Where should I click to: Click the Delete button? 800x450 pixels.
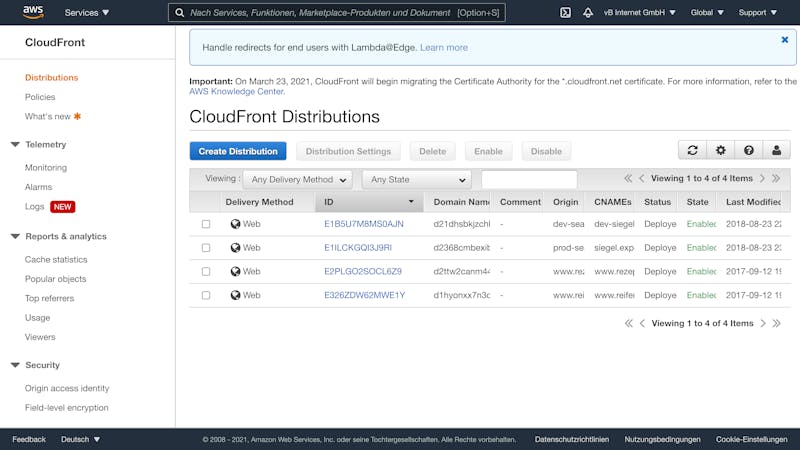(433, 151)
